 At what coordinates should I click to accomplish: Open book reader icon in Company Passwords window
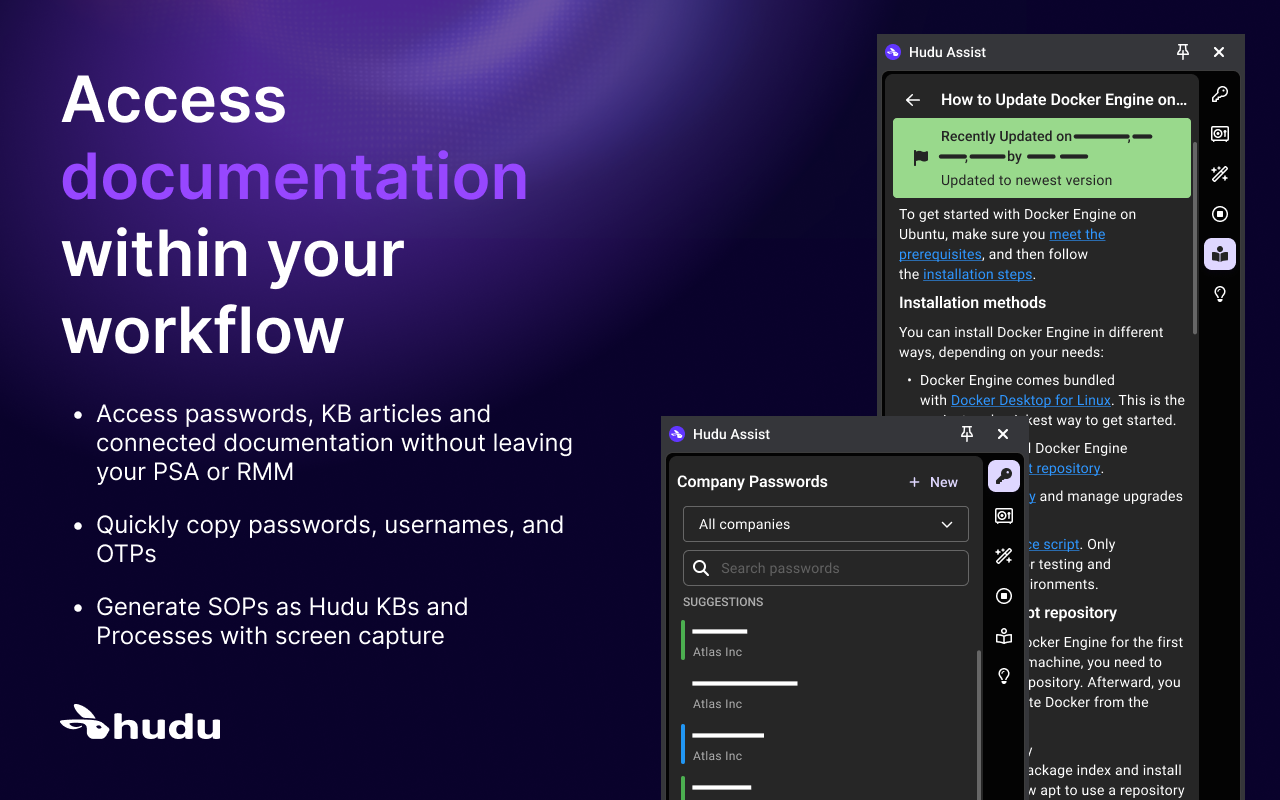(x=1004, y=636)
